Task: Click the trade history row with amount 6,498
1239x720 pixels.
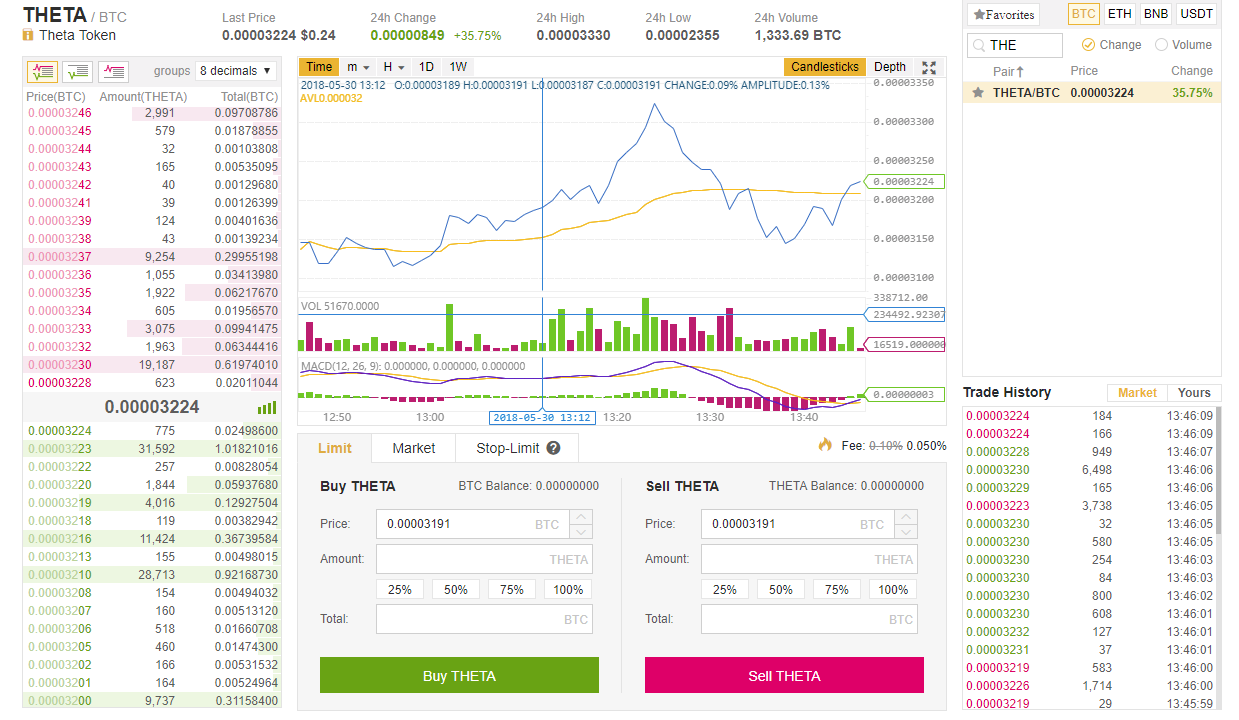Action: [1089, 470]
